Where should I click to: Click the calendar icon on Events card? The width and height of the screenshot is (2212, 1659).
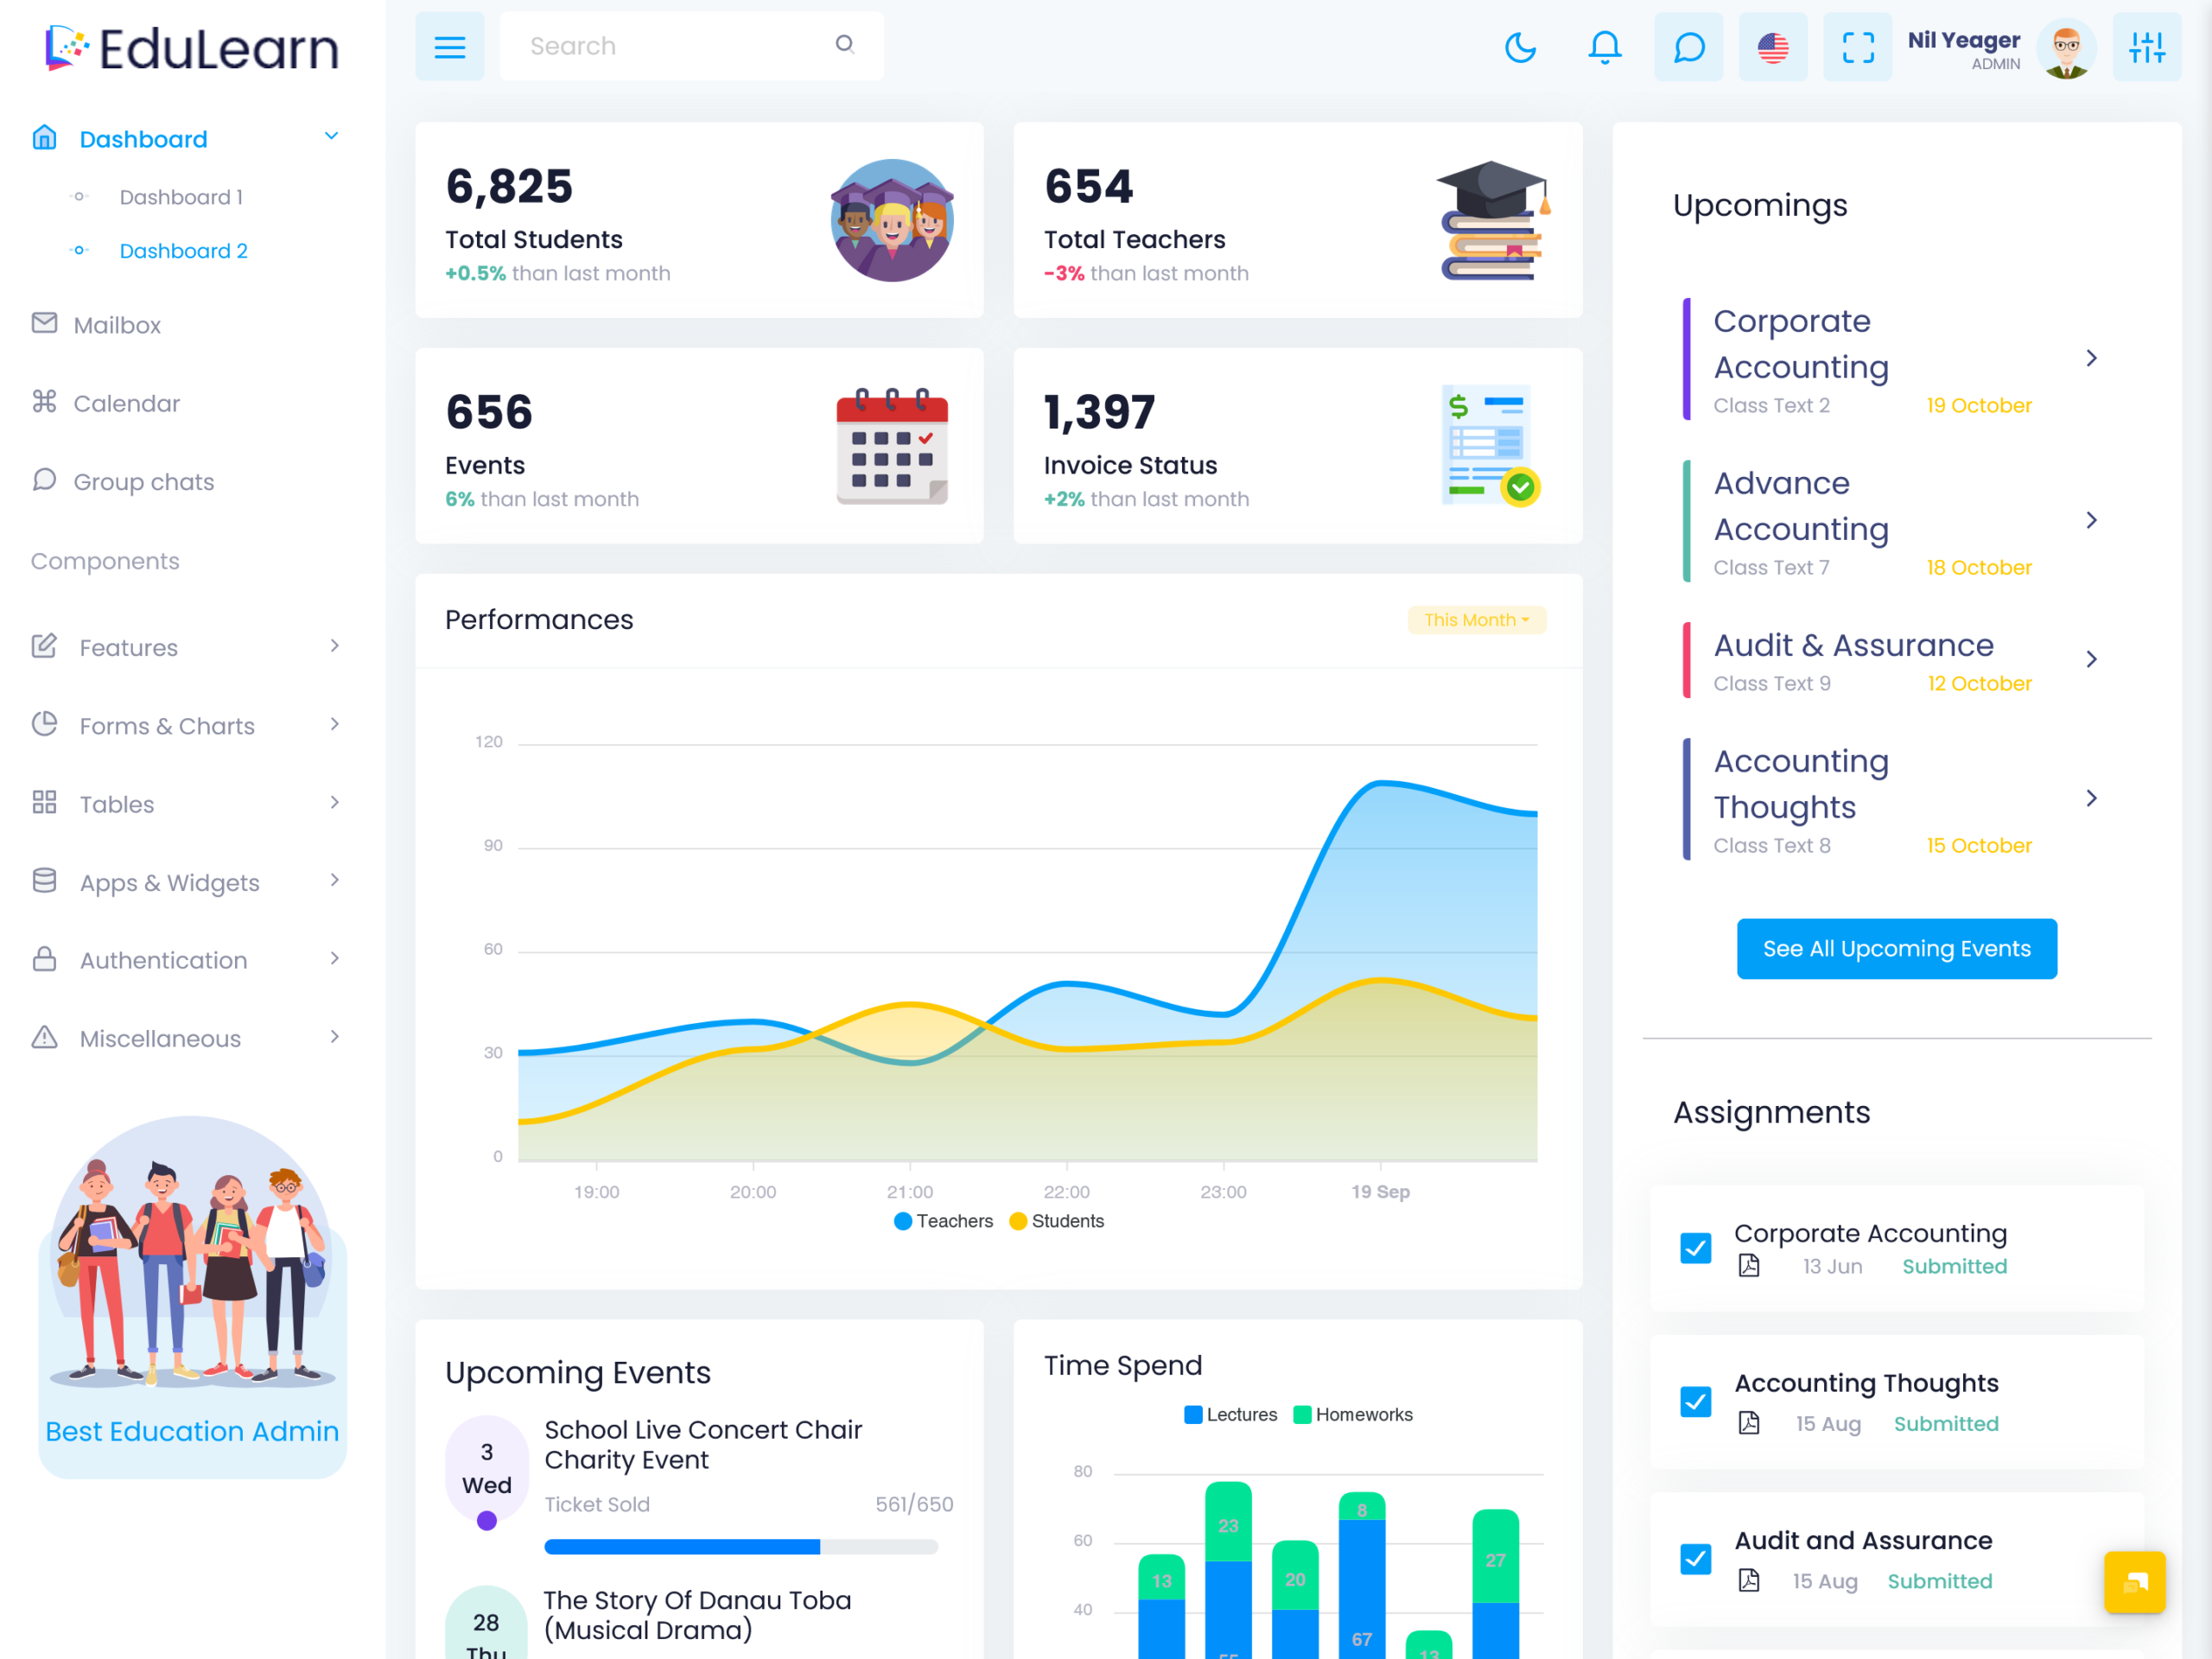coord(892,446)
